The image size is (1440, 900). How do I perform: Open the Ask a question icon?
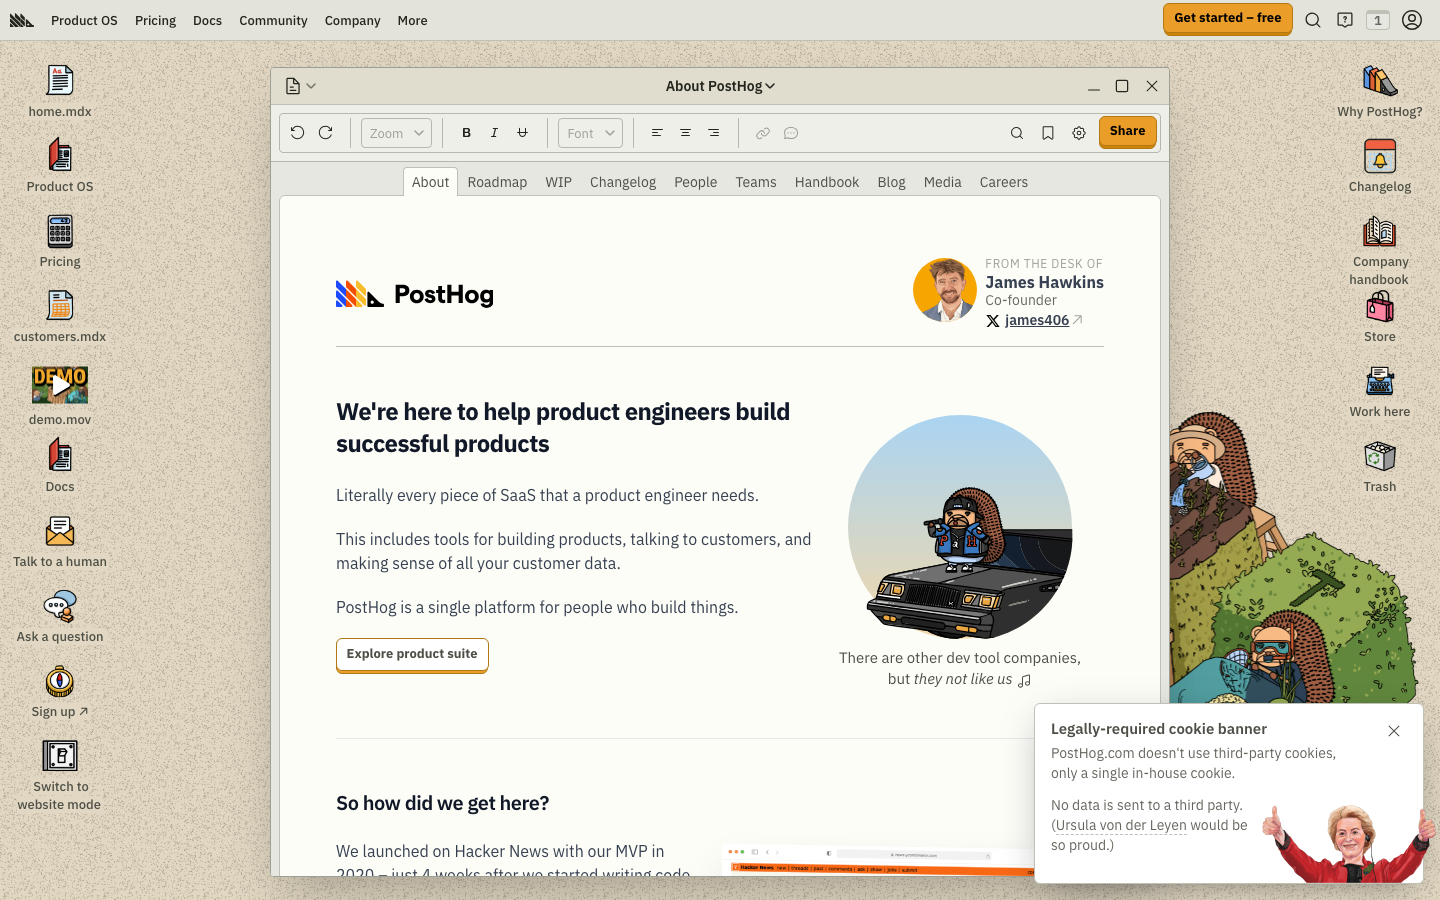[60, 607]
